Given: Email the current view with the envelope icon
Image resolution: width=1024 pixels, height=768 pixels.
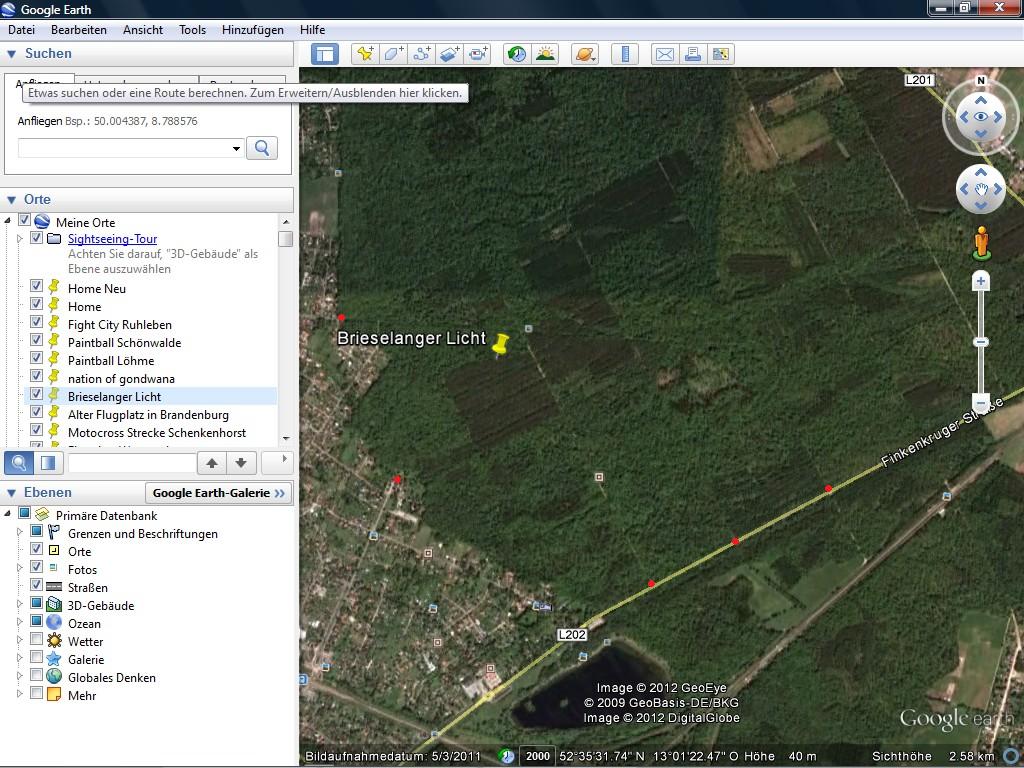Looking at the screenshot, I should (x=665, y=54).
